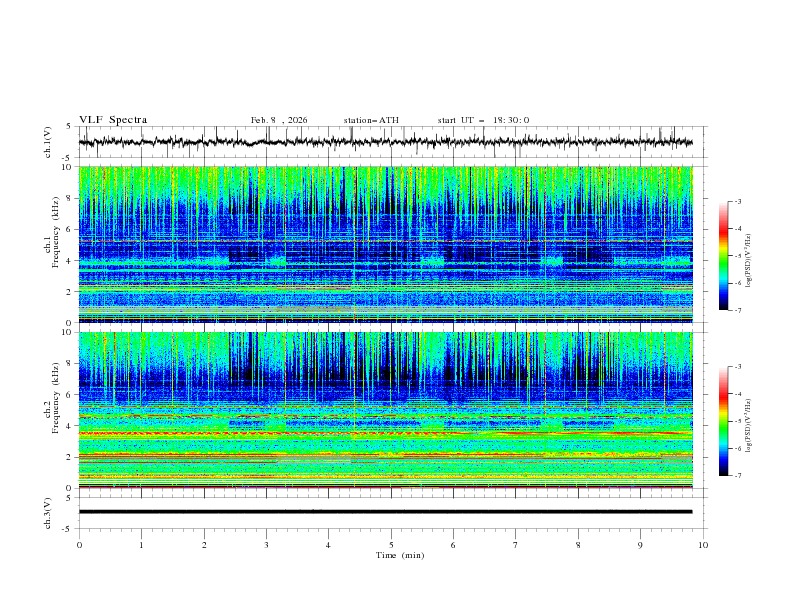Click the ch.1 colorbar log(PSD) label
The image size is (792, 612).
point(748,261)
